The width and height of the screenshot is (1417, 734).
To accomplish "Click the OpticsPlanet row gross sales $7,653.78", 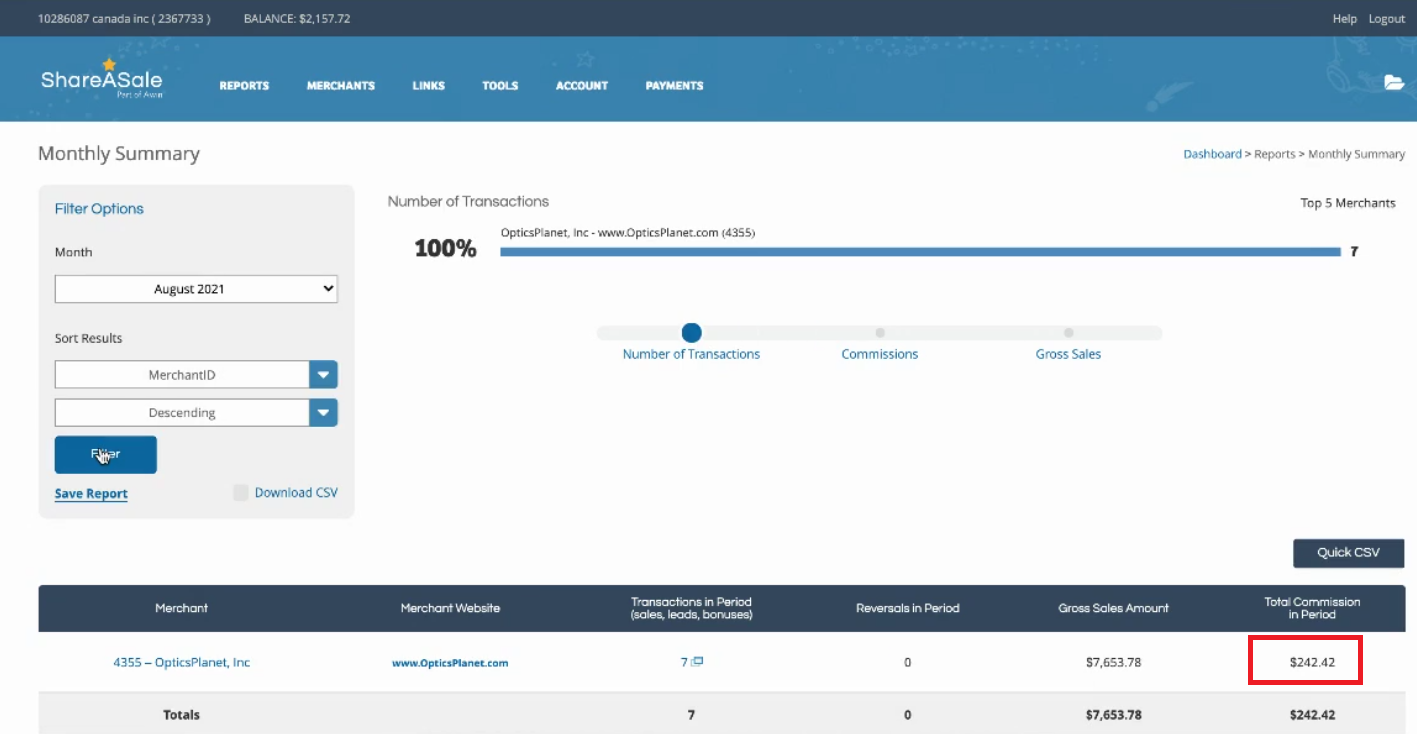I will click(1113, 662).
